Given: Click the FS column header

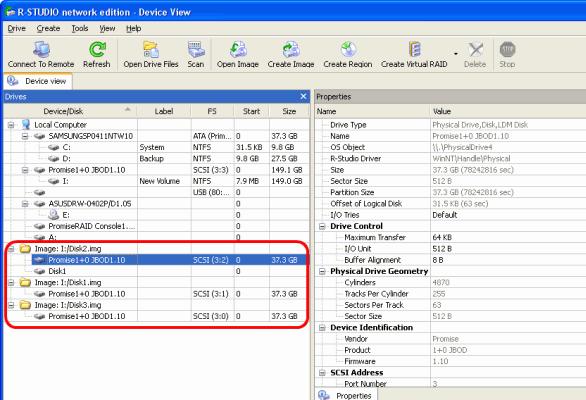Looking at the screenshot, I should coord(212,111).
